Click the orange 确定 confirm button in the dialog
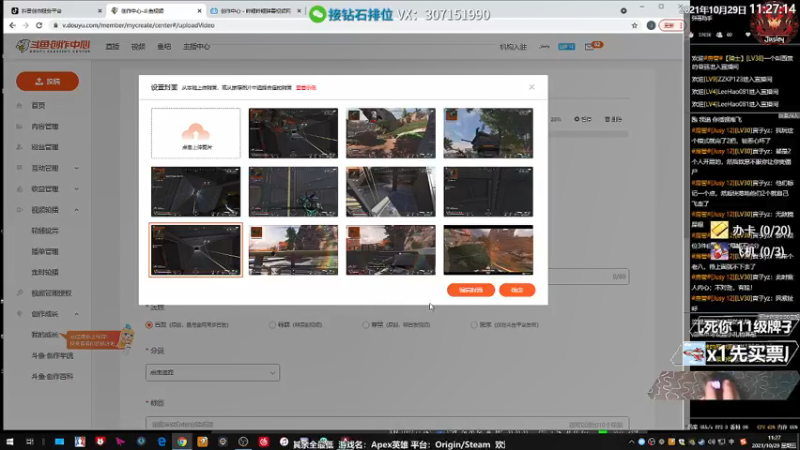 tap(517, 290)
